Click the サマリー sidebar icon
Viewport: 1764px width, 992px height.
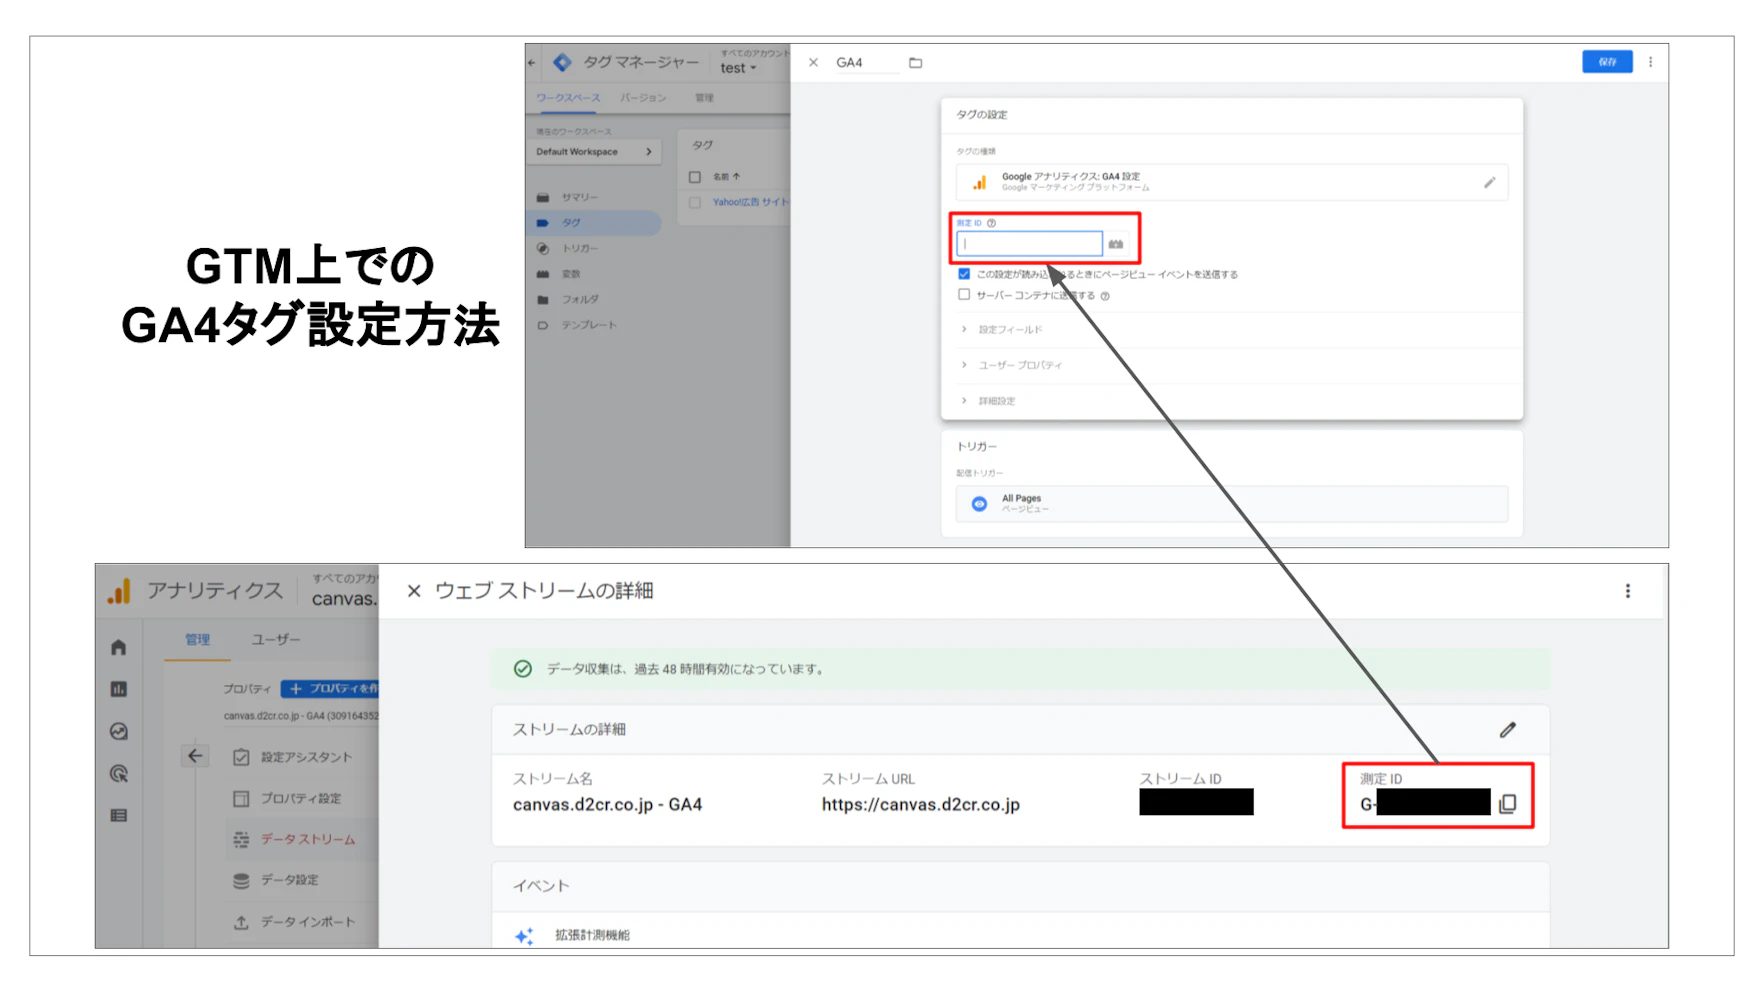543,198
